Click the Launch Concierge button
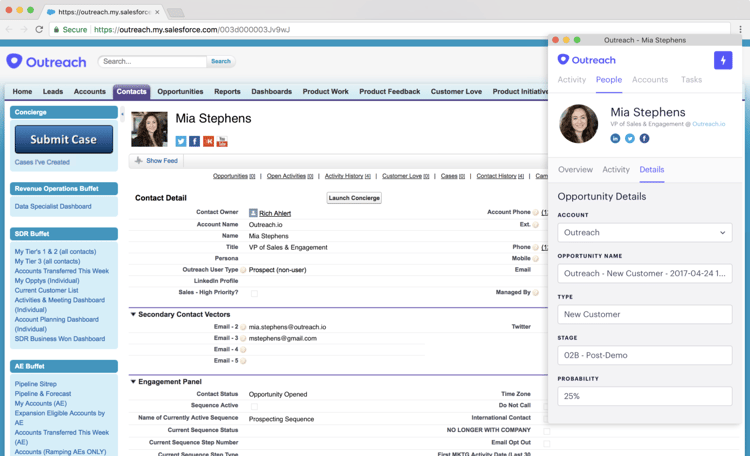750x456 pixels. (354, 198)
